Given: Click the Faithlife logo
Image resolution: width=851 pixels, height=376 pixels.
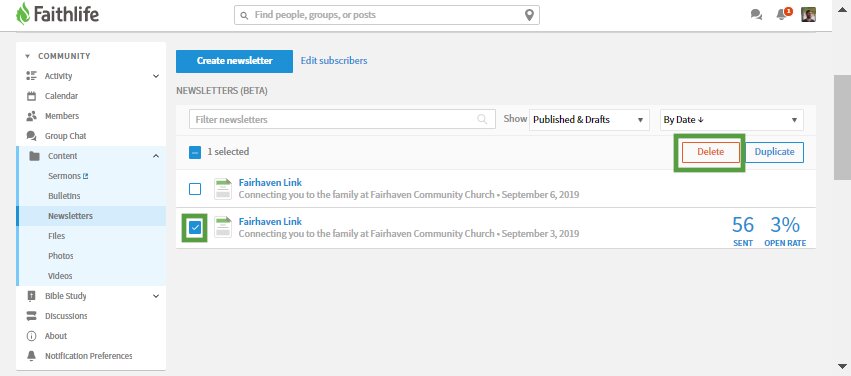Looking at the screenshot, I should pyautogui.click(x=58, y=14).
